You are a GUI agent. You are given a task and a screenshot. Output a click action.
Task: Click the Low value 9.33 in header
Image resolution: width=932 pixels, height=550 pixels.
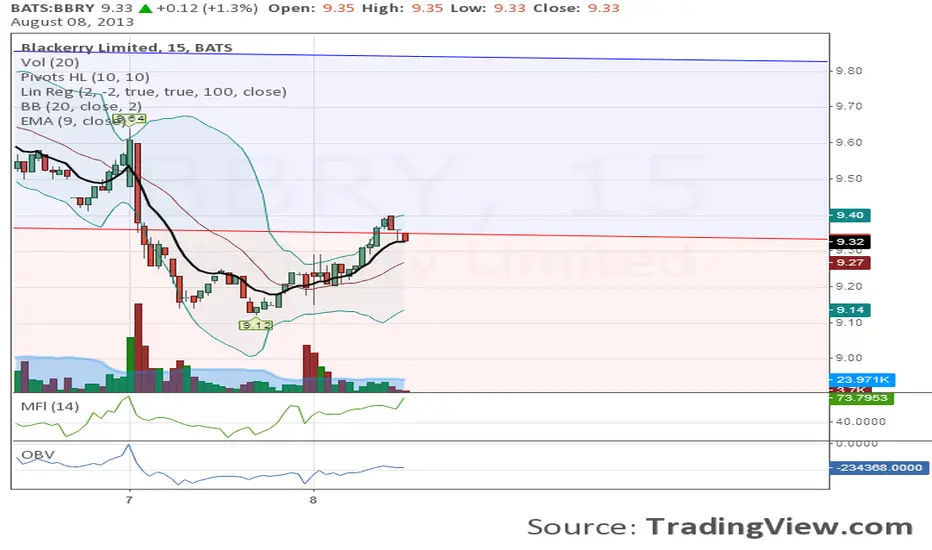click(x=510, y=8)
